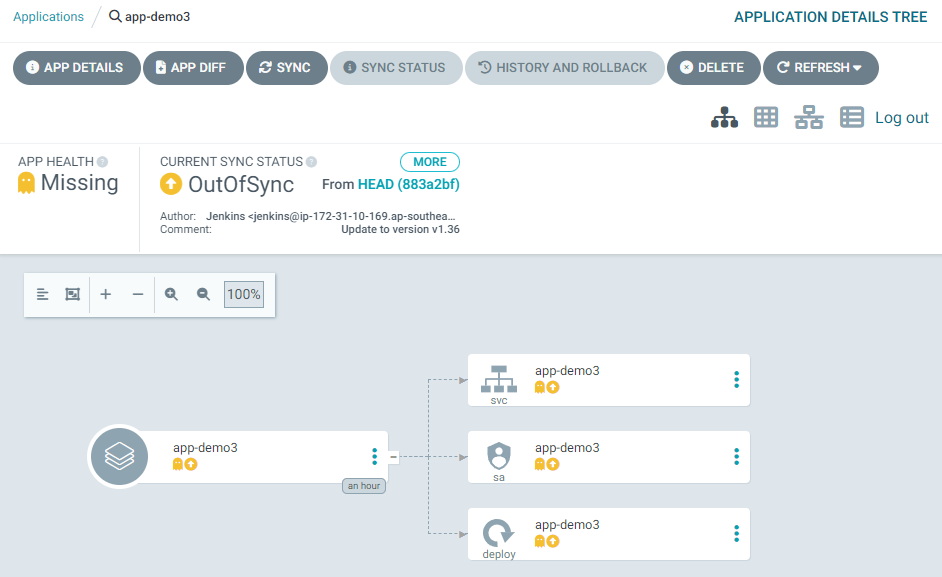
Task: Click the search magnifier icon next to app-demo3
Action: pos(115,16)
